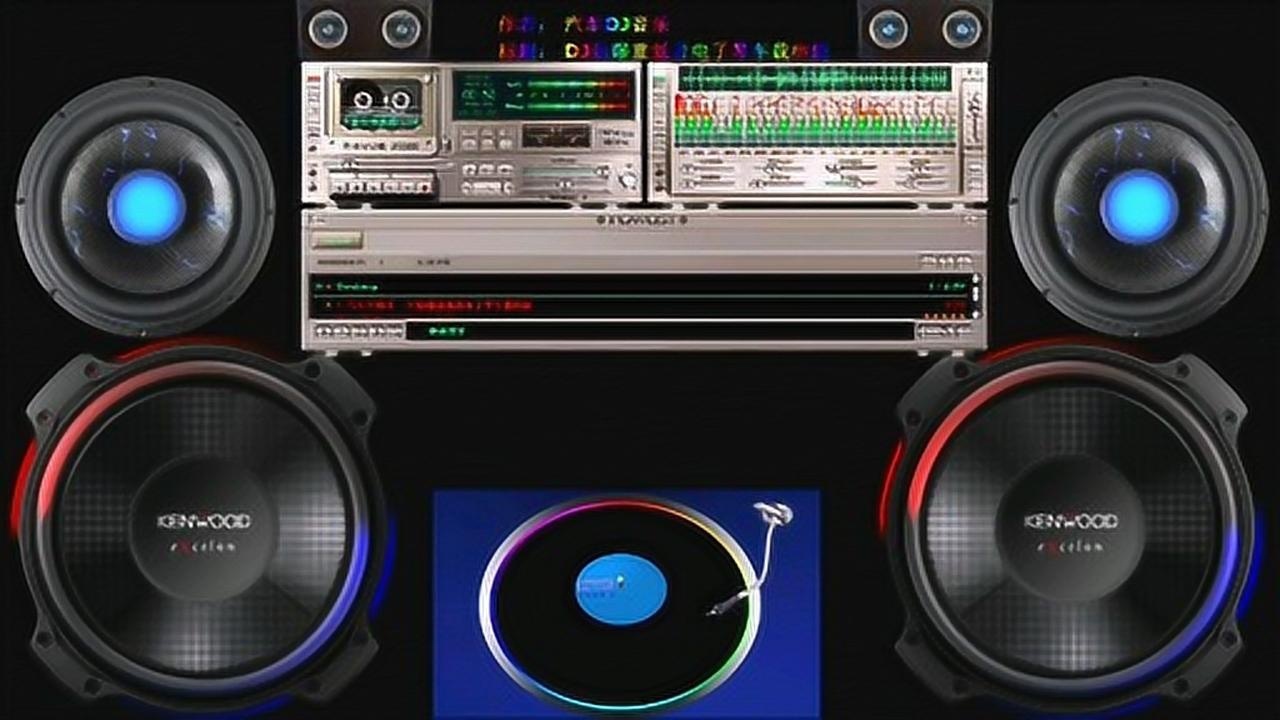Select the green first track in the playlist
Image resolution: width=1280 pixels, height=720 pixels.
[640, 286]
